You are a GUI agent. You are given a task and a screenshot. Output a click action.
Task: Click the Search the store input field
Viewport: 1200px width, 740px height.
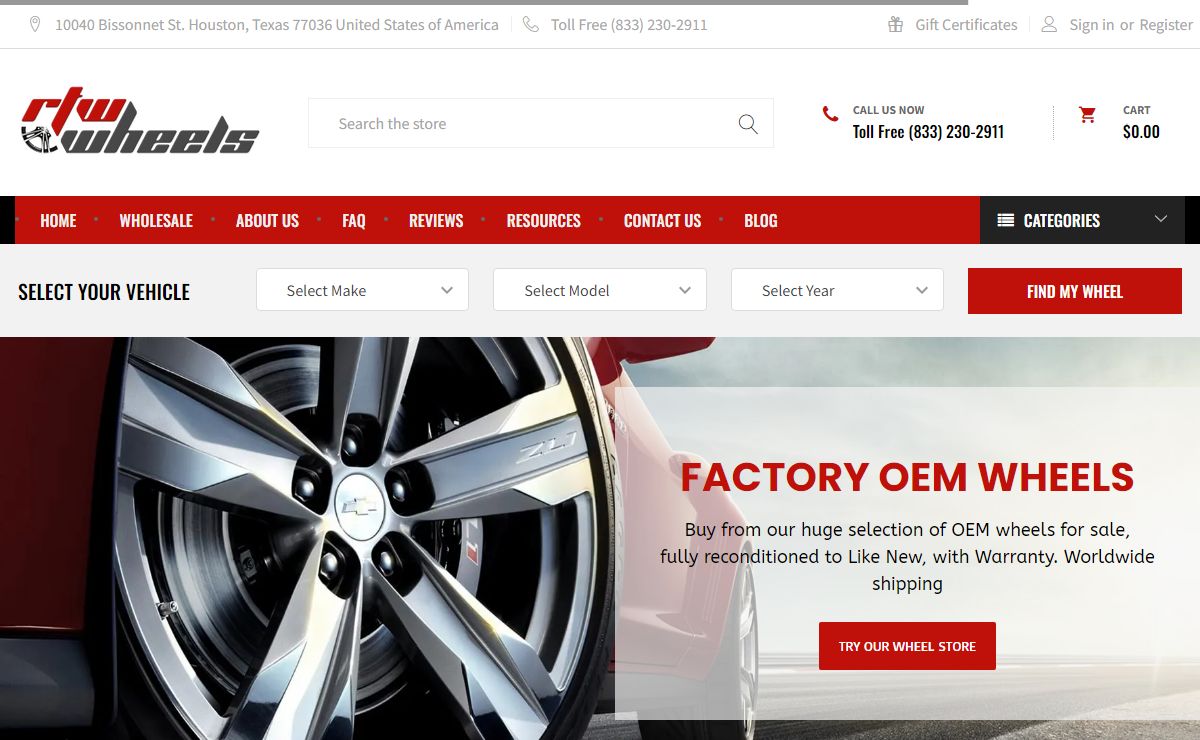click(540, 123)
